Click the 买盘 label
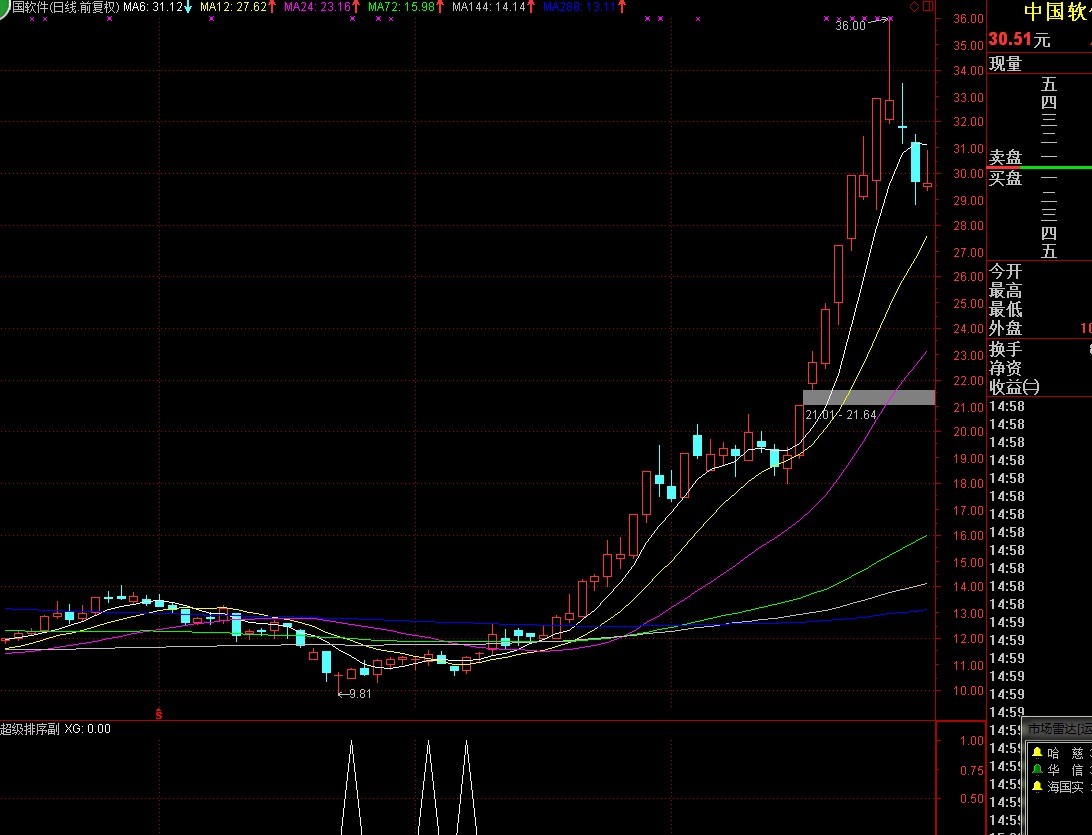 [1005, 178]
